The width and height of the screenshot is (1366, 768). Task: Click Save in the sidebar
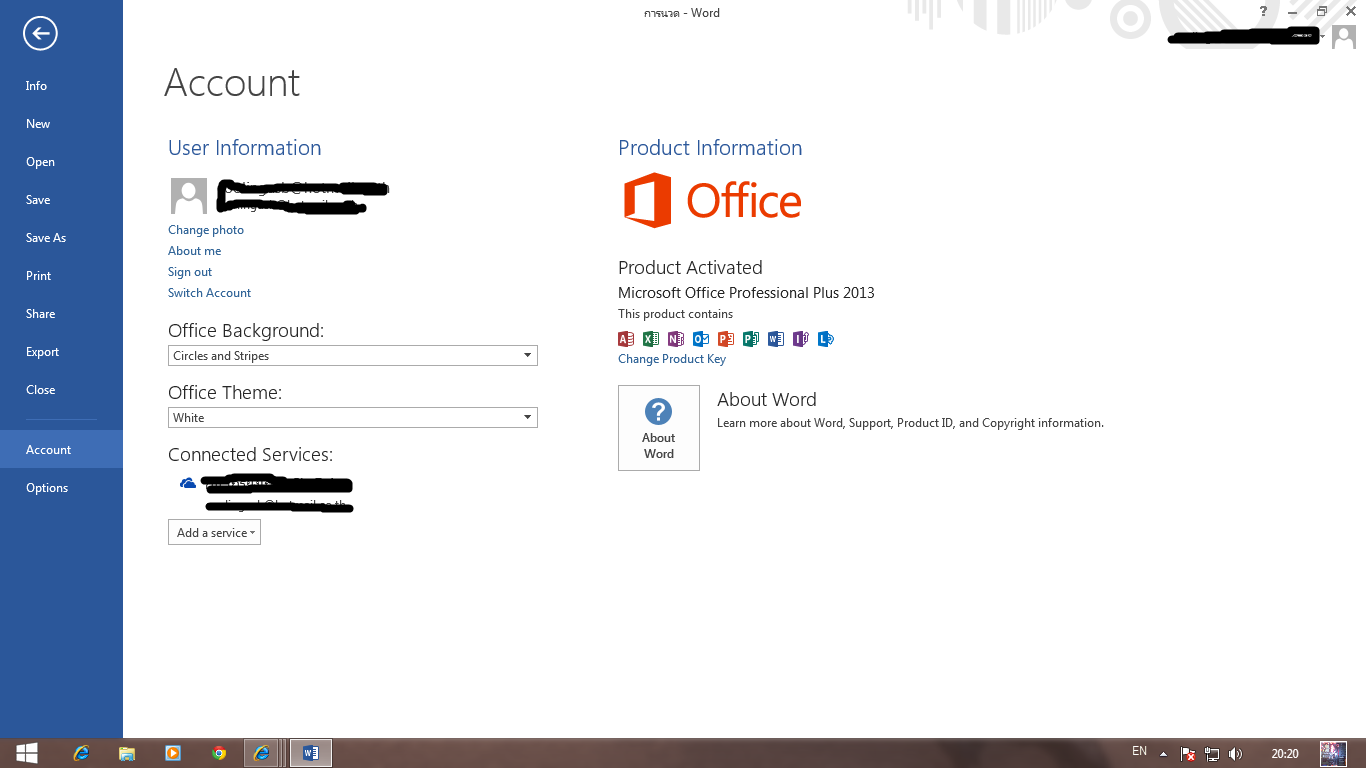(x=38, y=200)
